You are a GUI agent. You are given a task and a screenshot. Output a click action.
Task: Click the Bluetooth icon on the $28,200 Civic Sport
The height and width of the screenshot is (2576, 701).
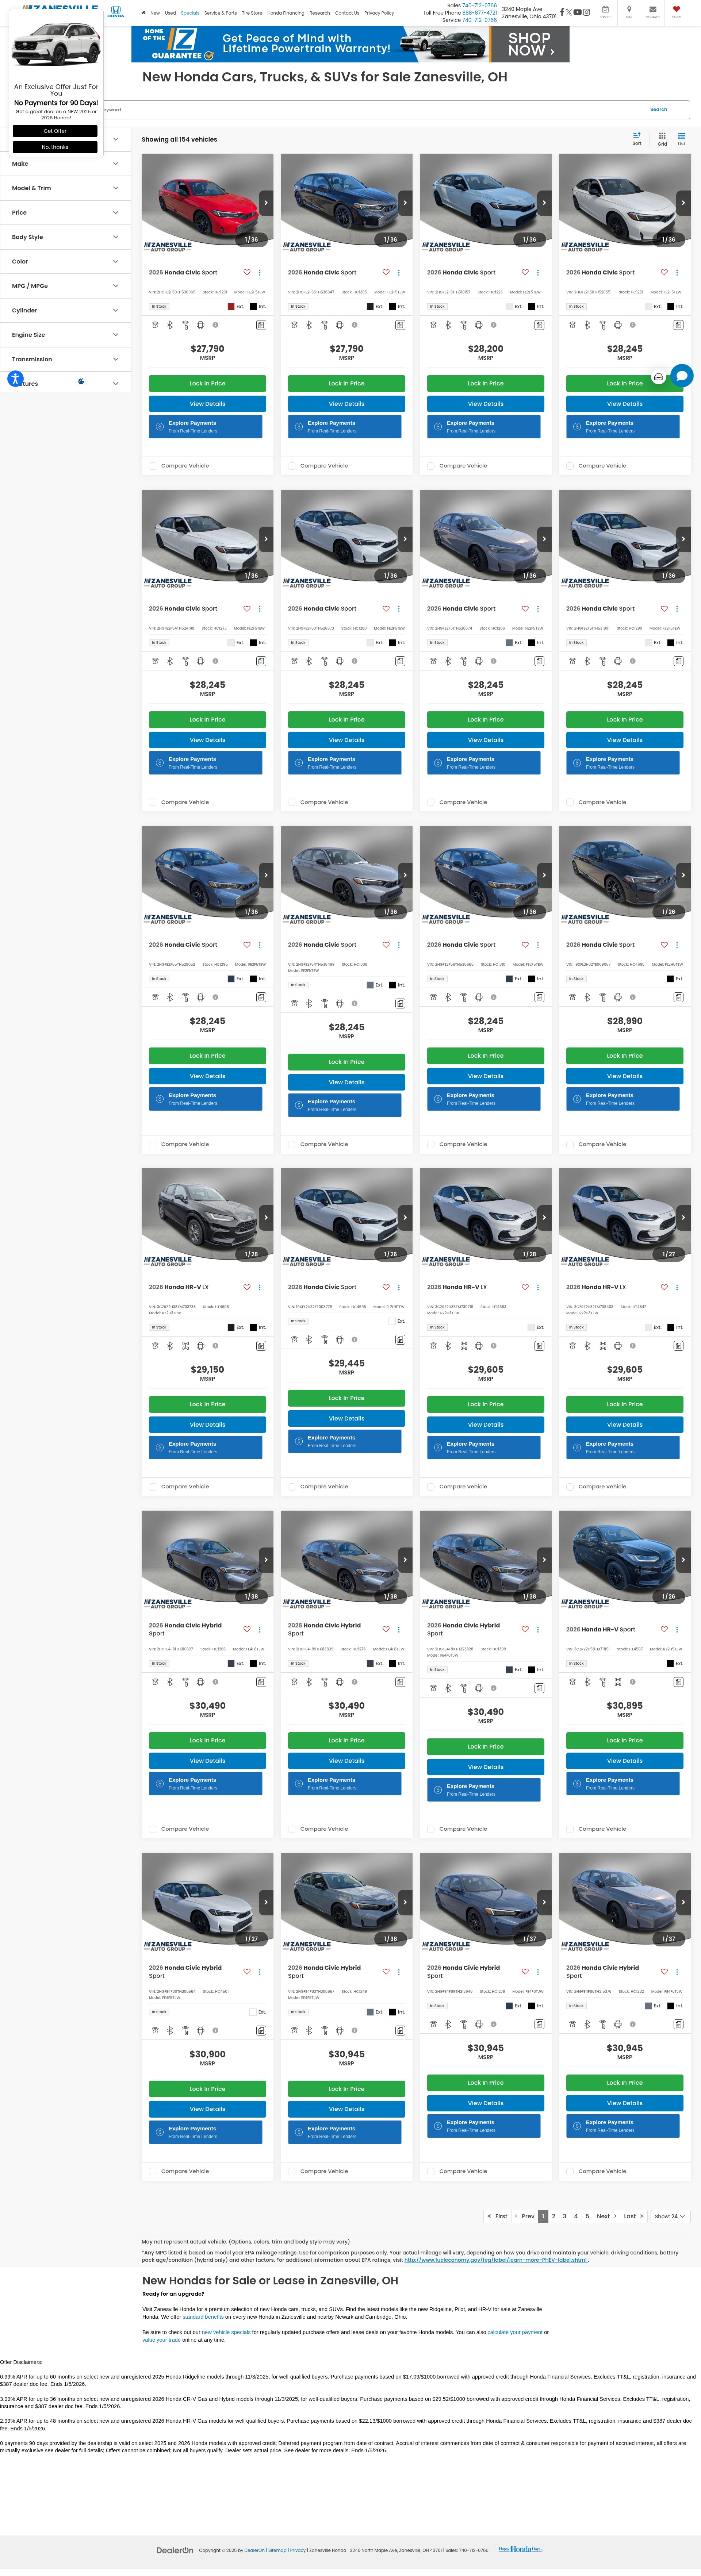pos(448,325)
